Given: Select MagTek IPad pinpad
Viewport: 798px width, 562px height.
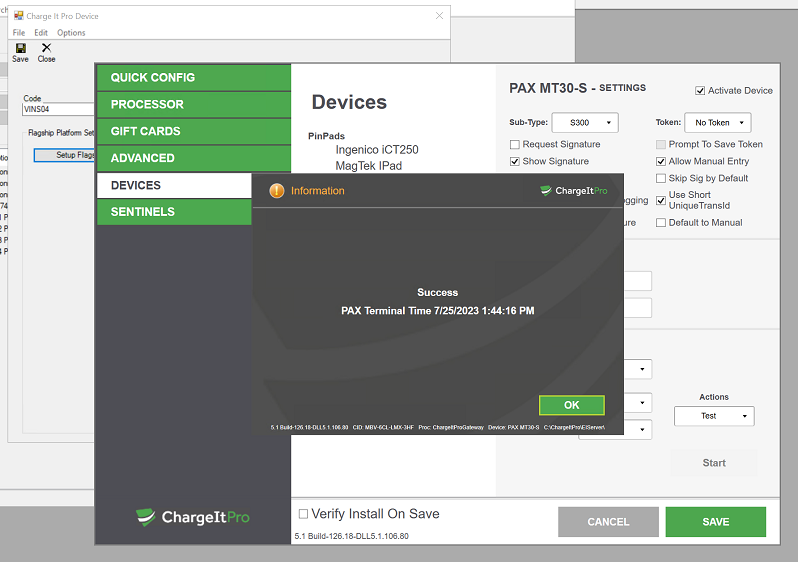Looking at the screenshot, I should 368,166.
